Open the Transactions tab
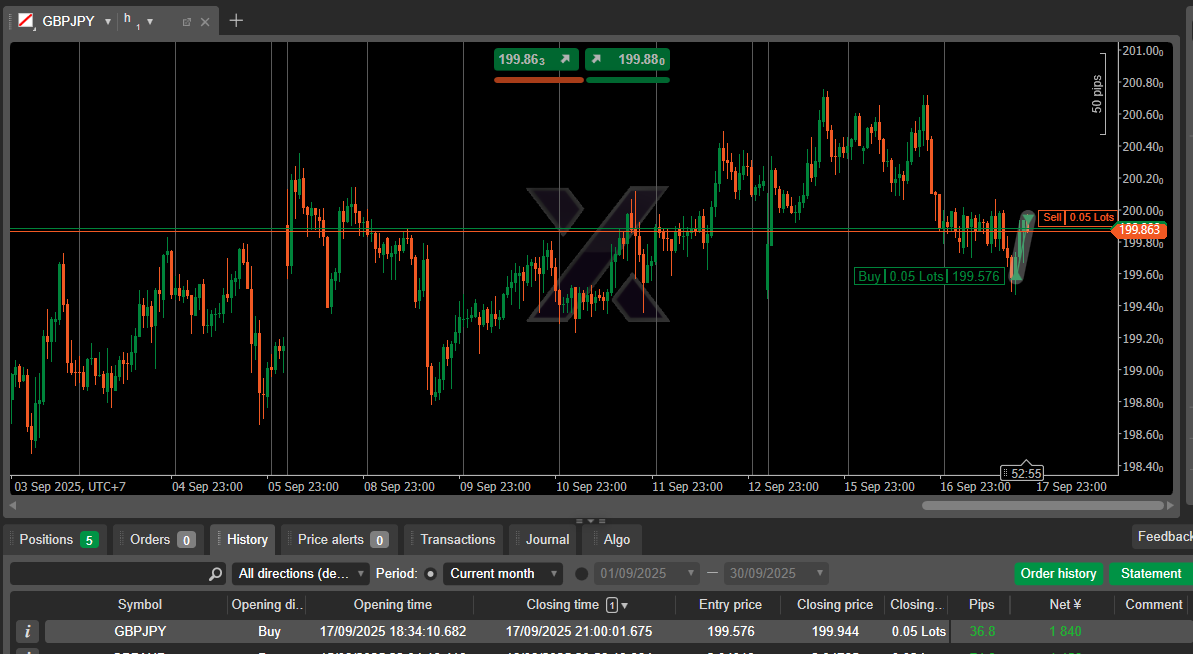The image size is (1193, 654). [x=457, y=540]
